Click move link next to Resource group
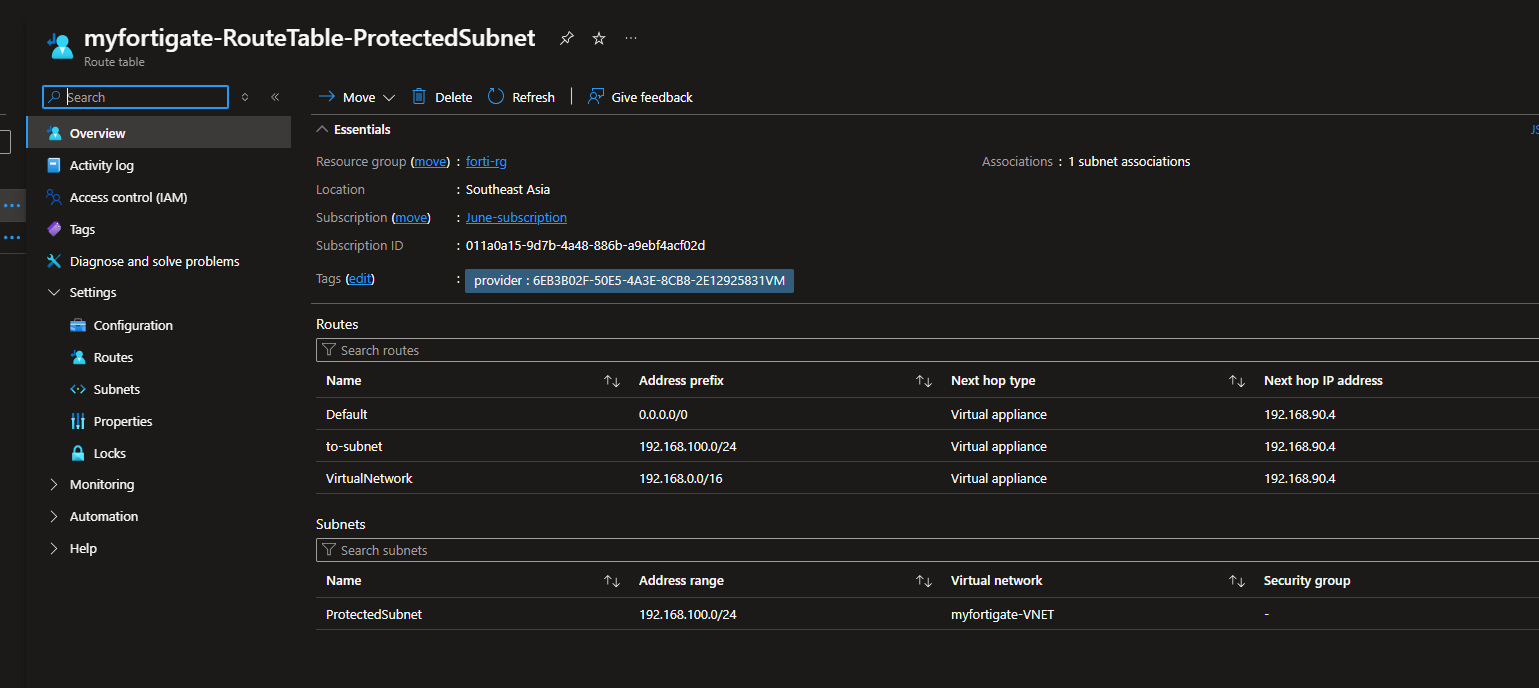This screenshot has height=688, width=1539. [430, 161]
